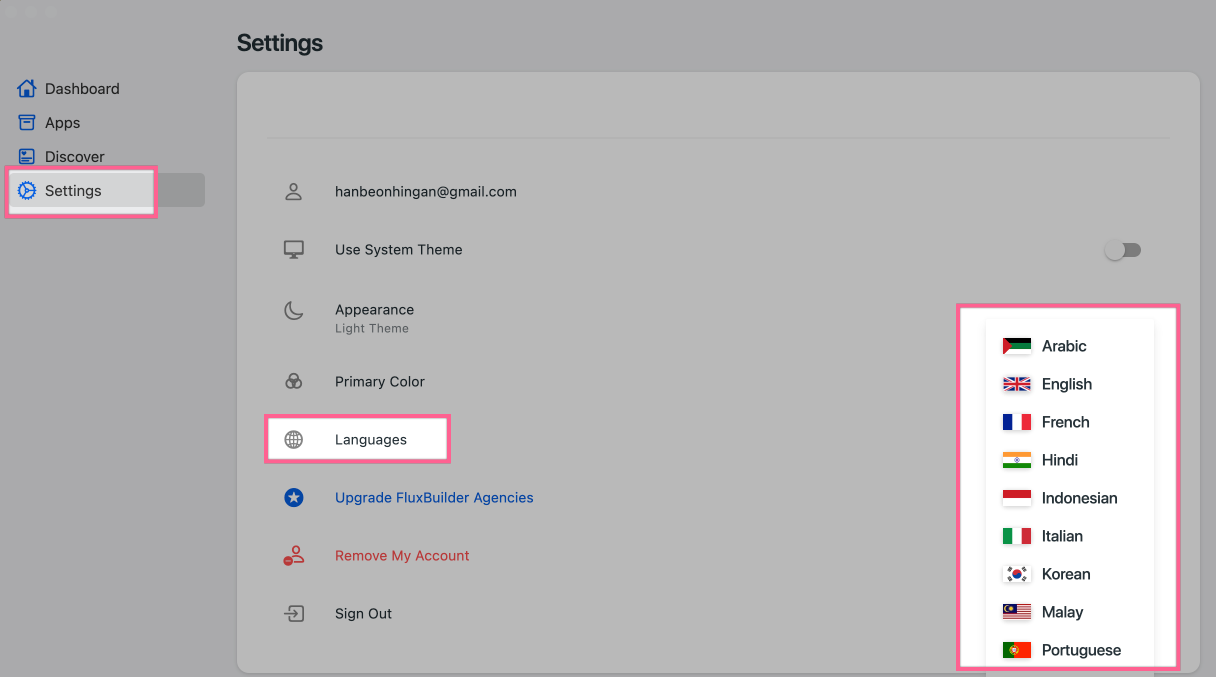Toggle the Use System Theme switch
Viewport: 1216px width, 677px height.
(1122, 250)
